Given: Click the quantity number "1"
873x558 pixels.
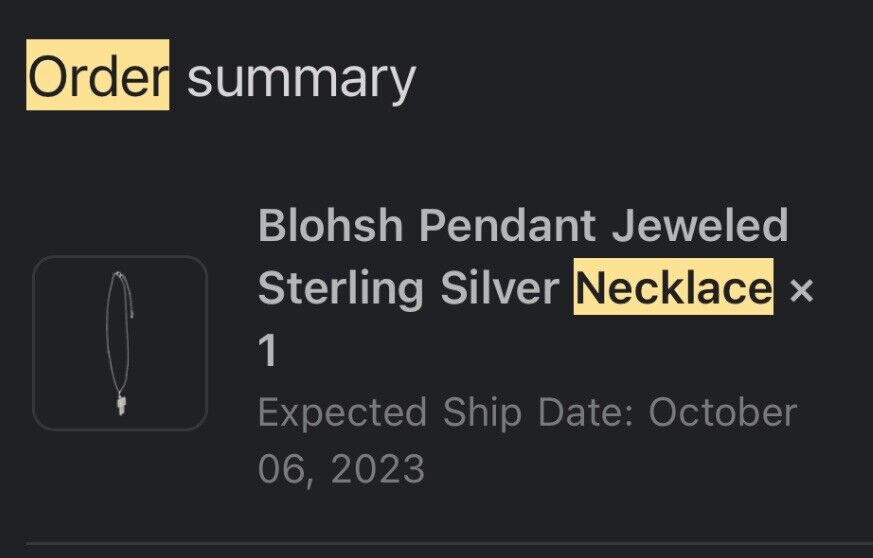Looking at the screenshot, I should pos(268,351).
